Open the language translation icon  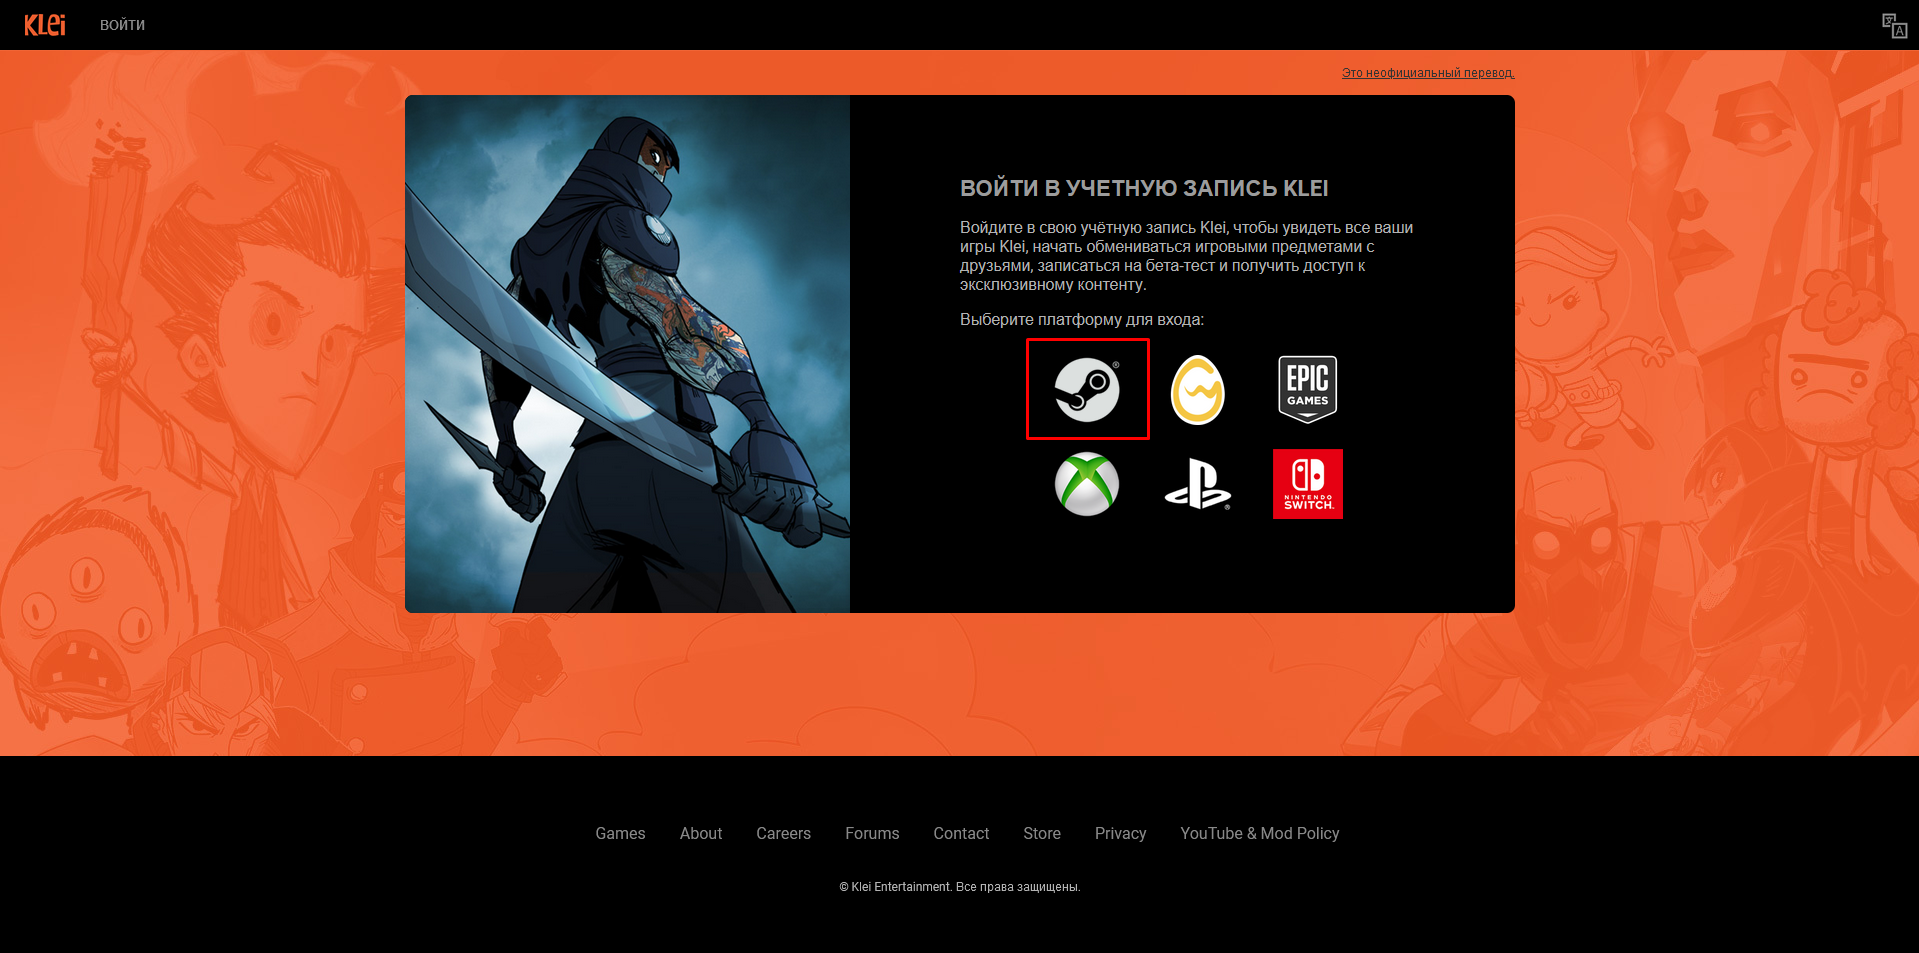[x=1894, y=25]
